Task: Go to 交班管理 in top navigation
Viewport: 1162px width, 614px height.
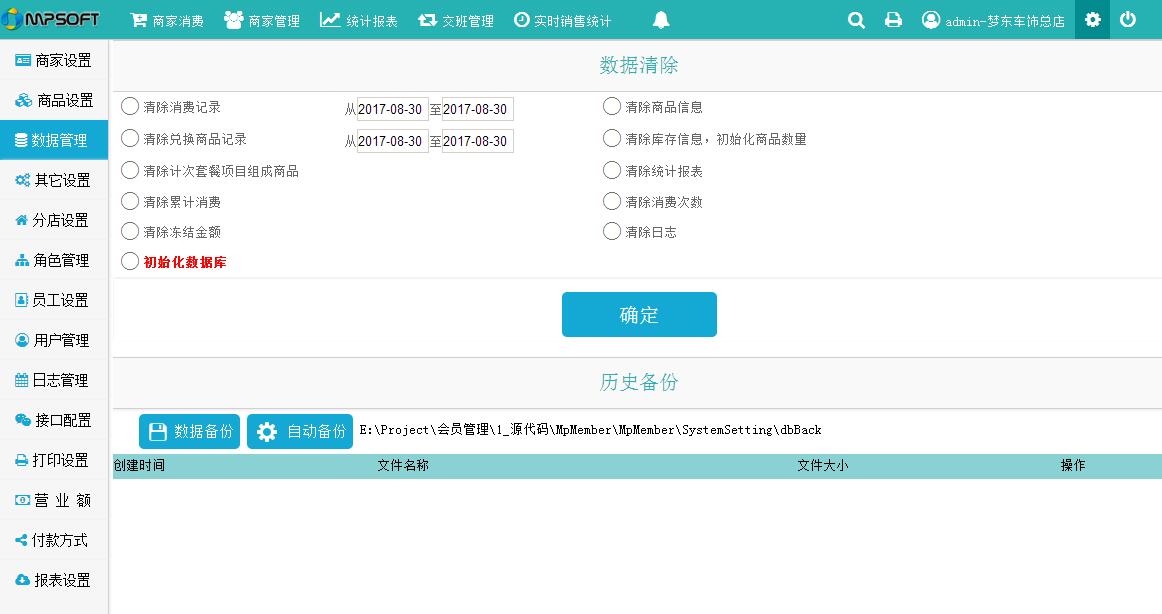Action: coord(456,21)
